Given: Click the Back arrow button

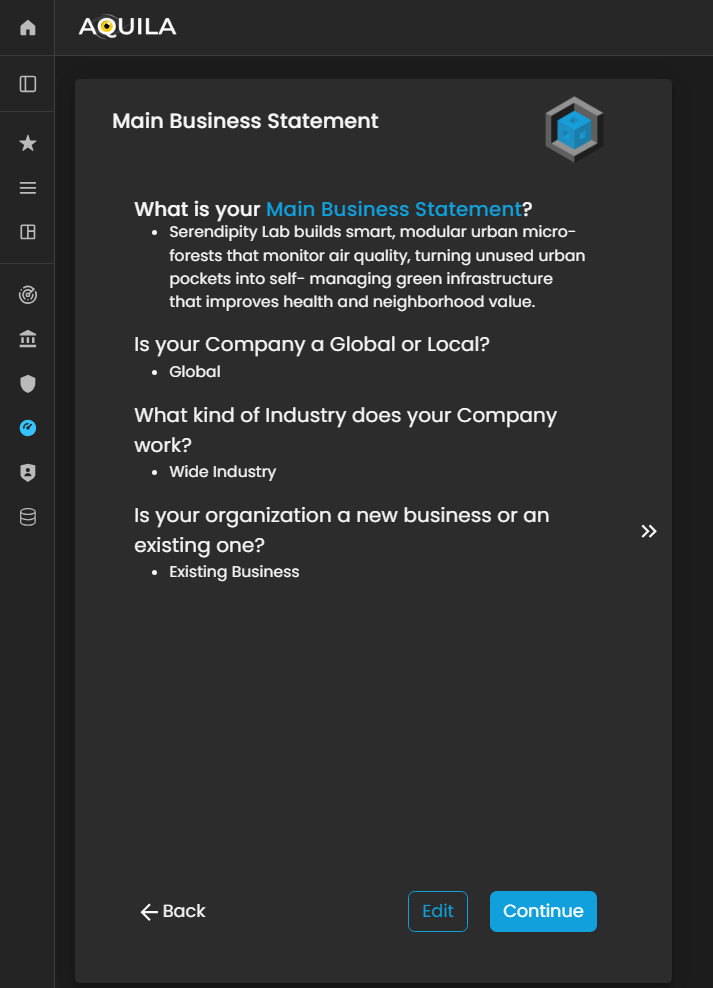Looking at the screenshot, I should click(x=173, y=911).
